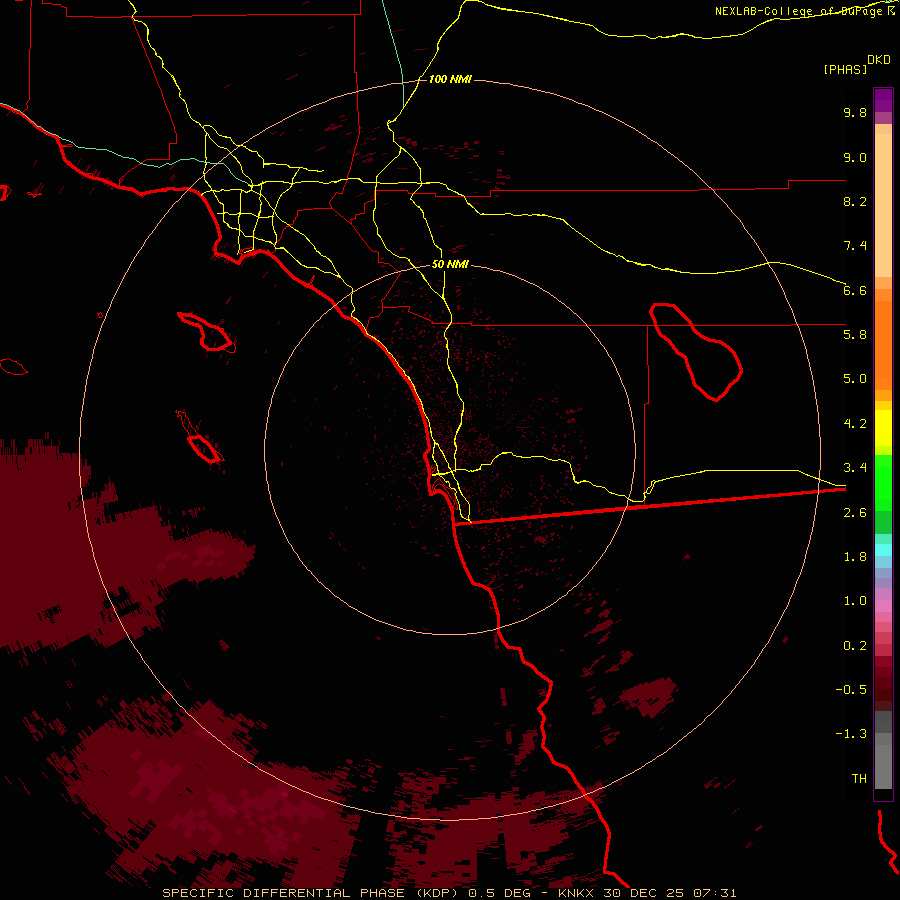Viewport: 900px width, 900px height.
Task: Select the 7.4 scale value
Action: point(855,246)
